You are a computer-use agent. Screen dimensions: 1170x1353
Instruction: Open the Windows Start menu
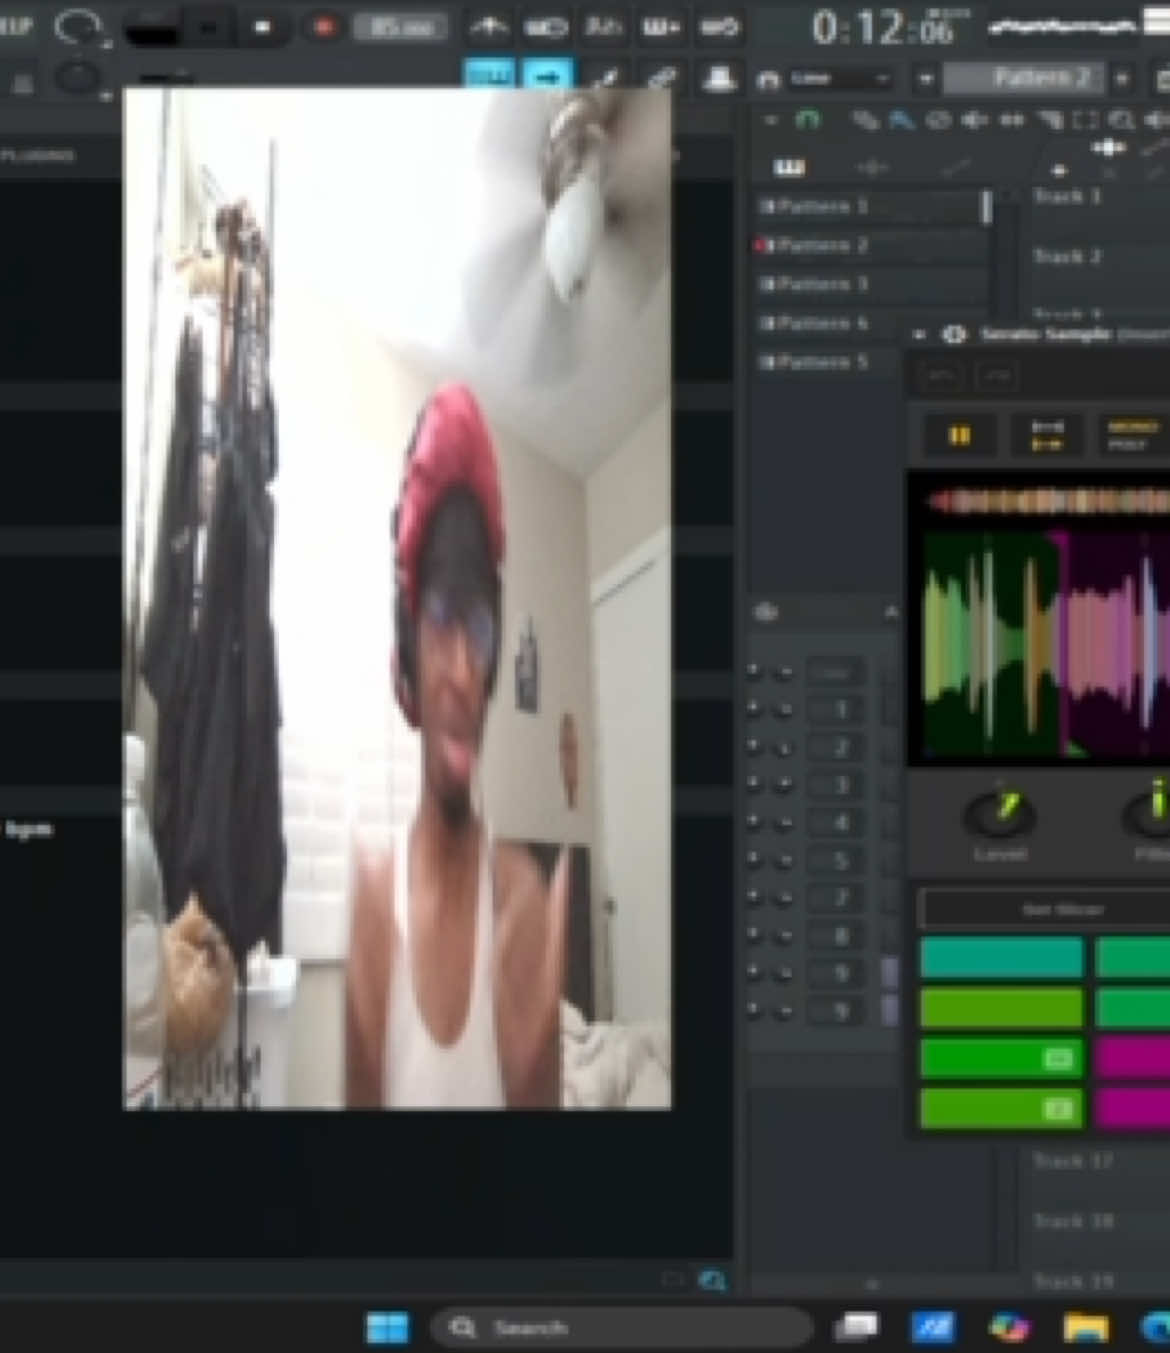[387, 1328]
